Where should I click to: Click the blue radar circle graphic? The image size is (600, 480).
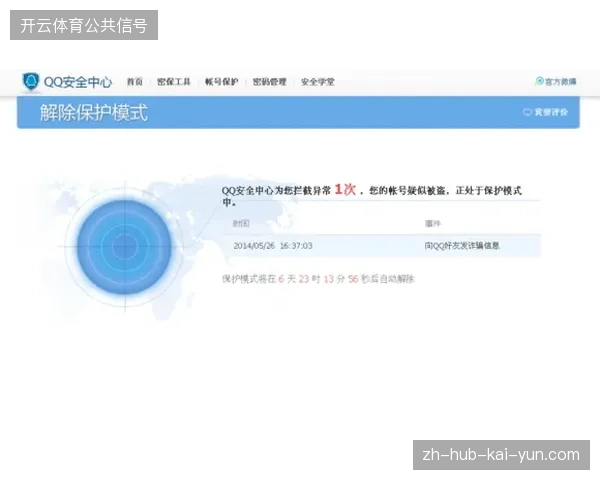pos(125,247)
